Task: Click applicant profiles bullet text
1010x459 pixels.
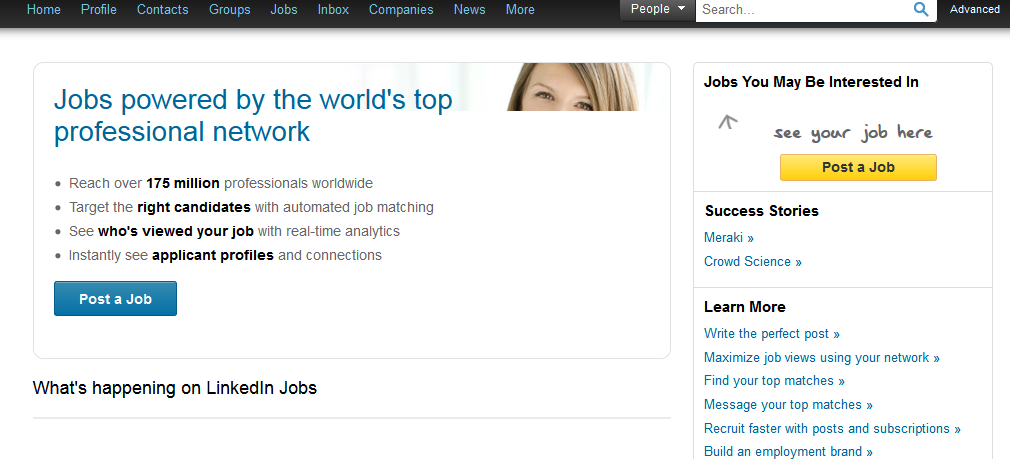Action: pyautogui.click(x=225, y=255)
